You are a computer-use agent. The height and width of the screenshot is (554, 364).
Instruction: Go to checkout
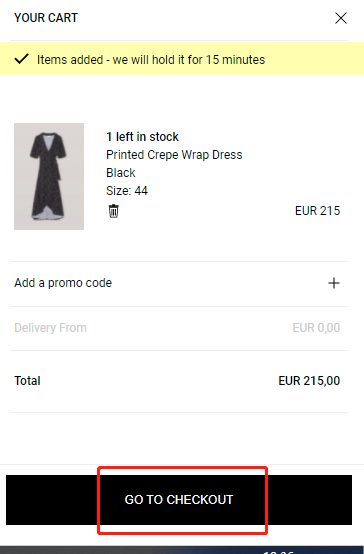179,500
